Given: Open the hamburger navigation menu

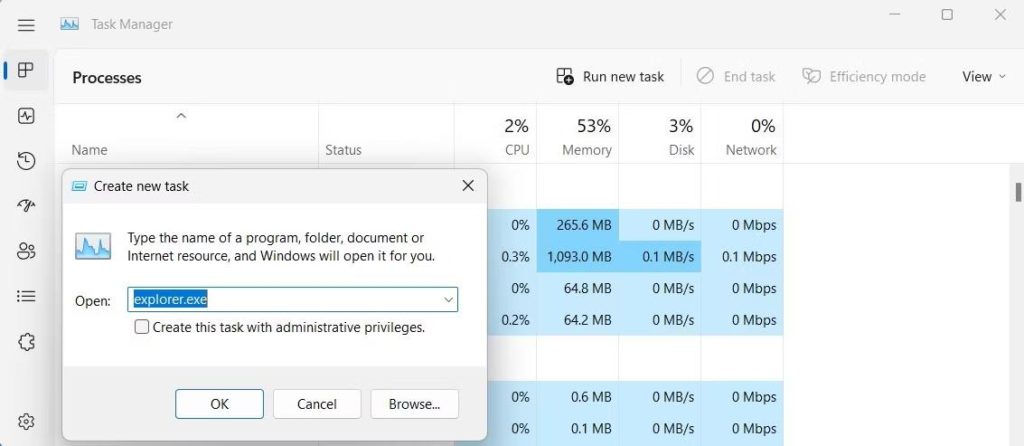Looking at the screenshot, I should pyautogui.click(x=26, y=25).
